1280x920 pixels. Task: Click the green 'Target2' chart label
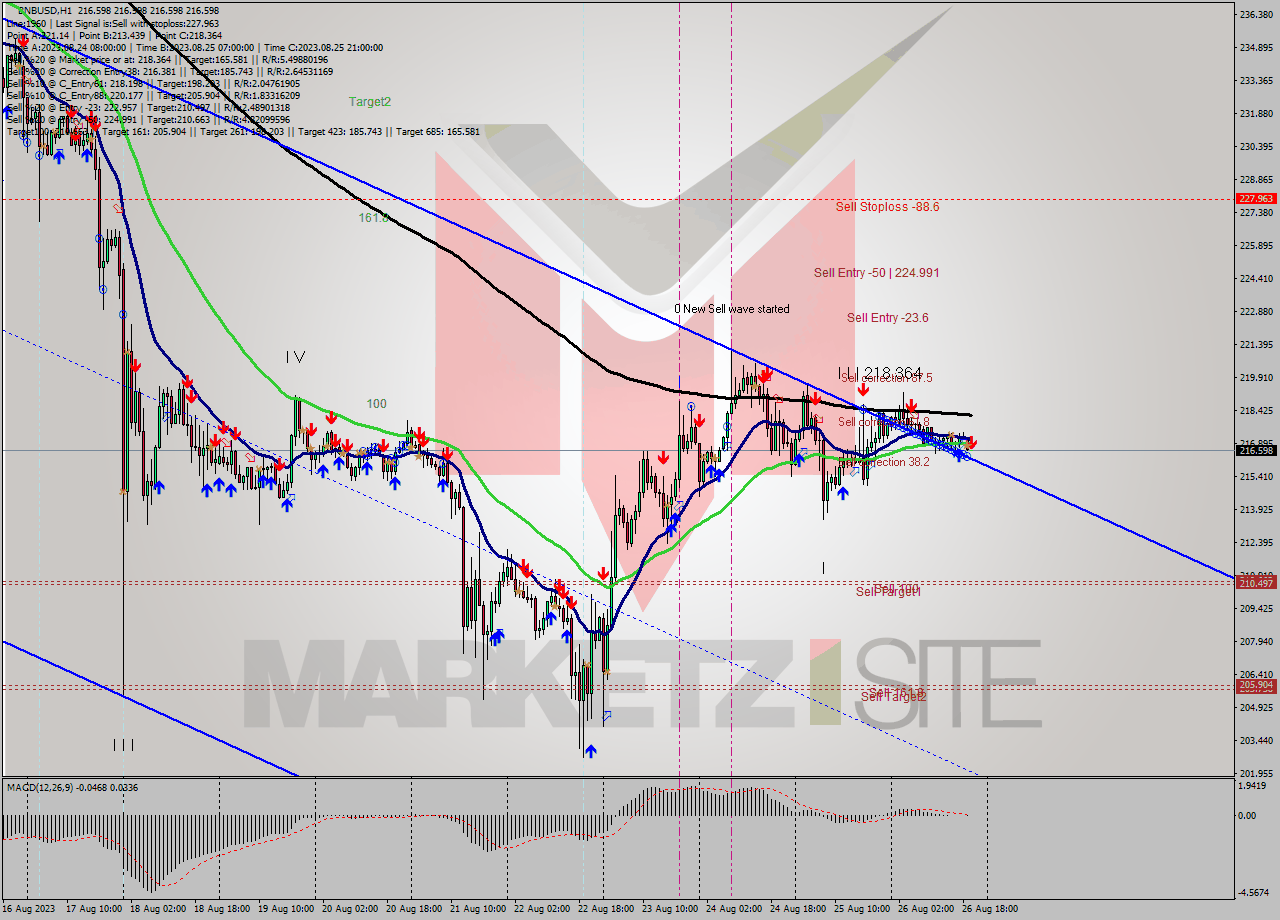point(370,102)
